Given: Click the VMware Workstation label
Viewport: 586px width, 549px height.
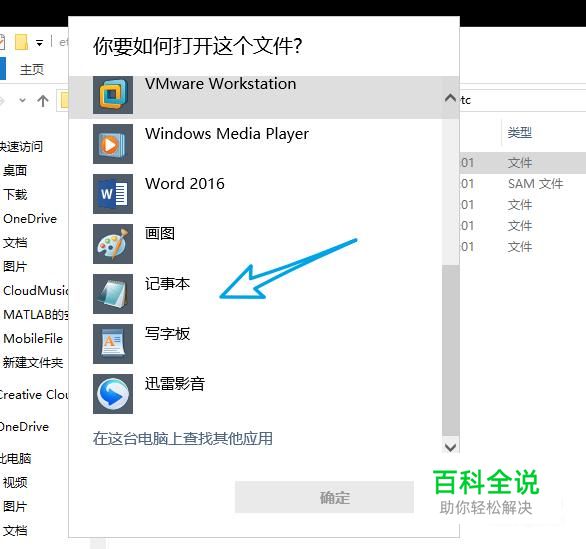Looking at the screenshot, I should click(x=220, y=84).
